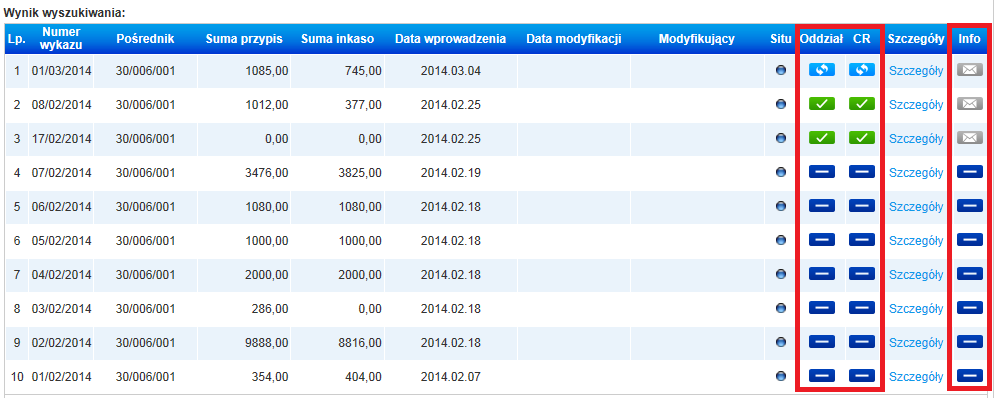
Task: Click Situ blue dot for wykaz 04/02/2014
Action: [781, 274]
